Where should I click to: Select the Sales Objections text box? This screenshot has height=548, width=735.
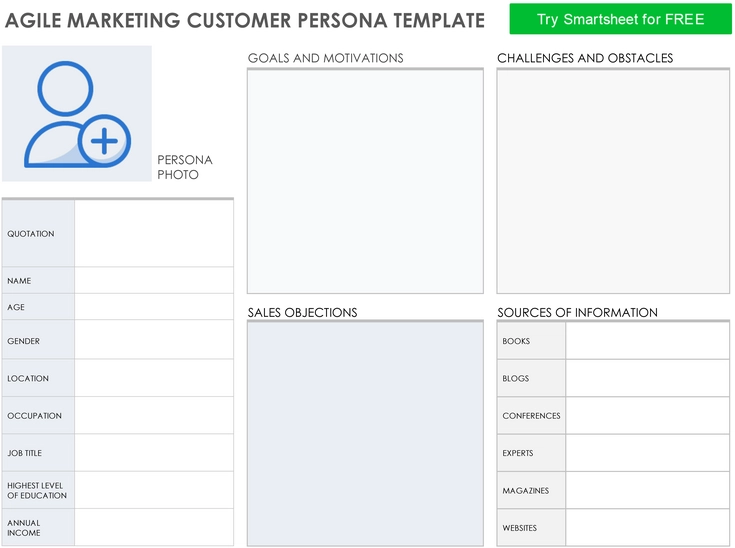coord(365,434)
